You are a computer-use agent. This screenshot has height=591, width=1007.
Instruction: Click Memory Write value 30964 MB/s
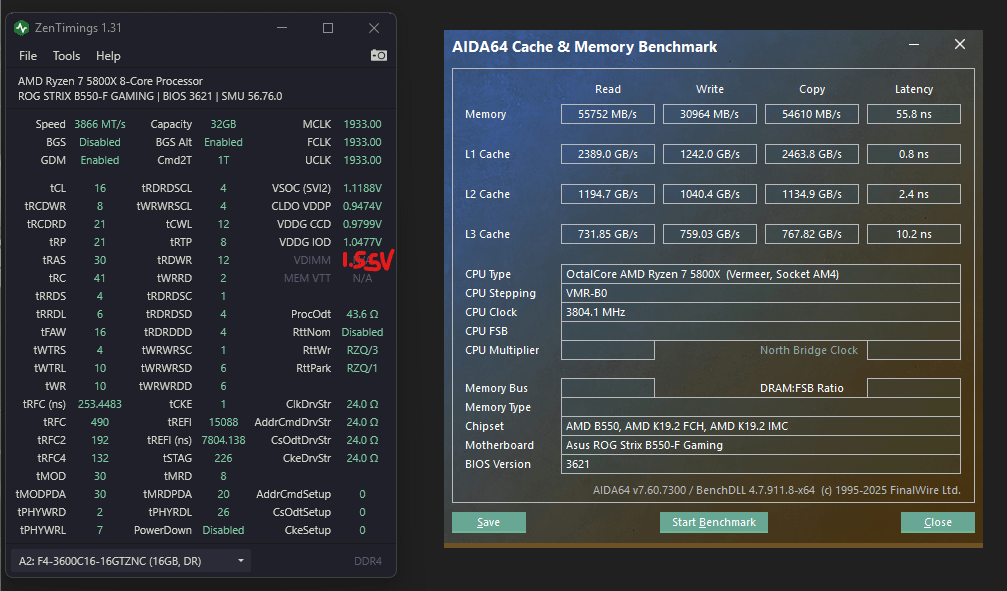click(710, 114)
